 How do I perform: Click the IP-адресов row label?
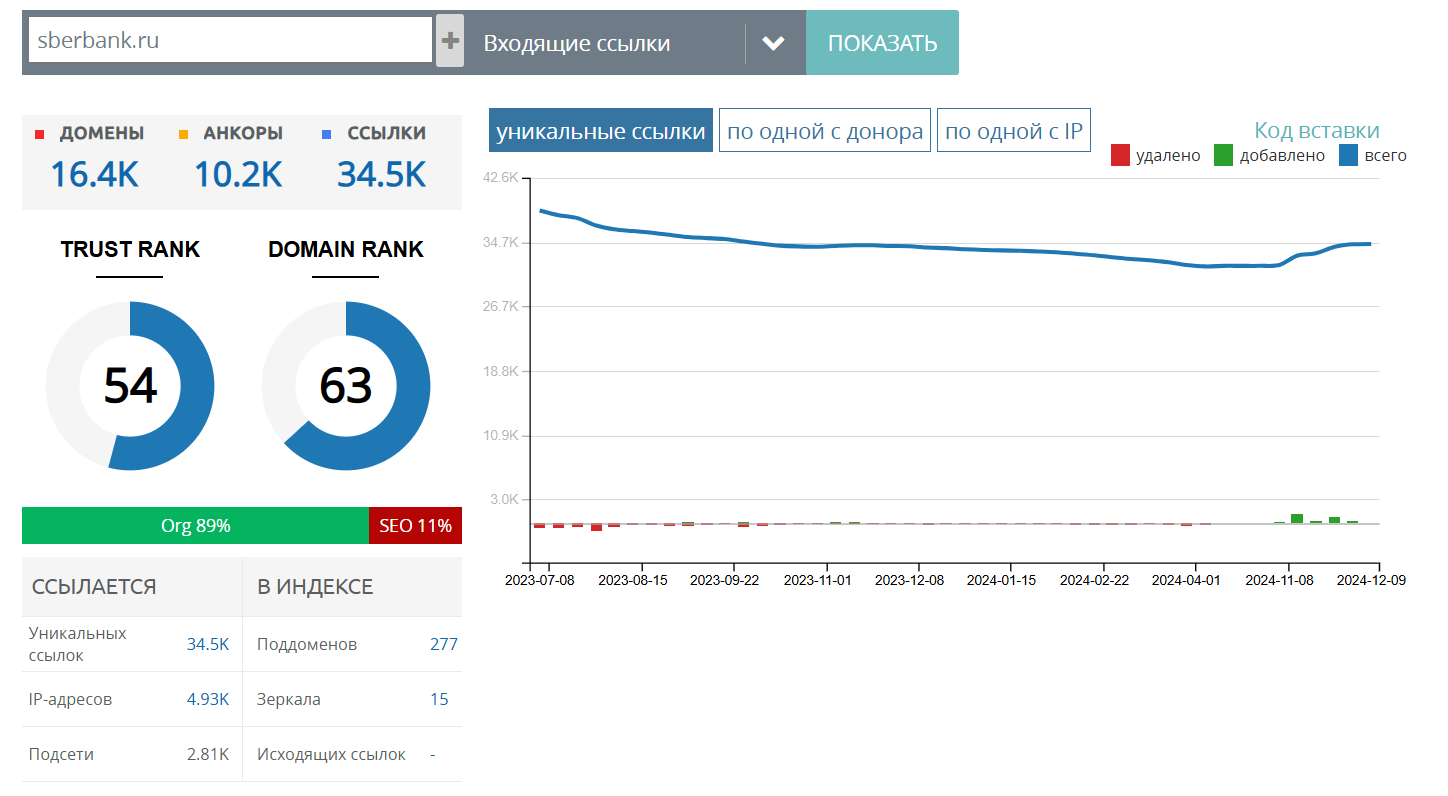pos(71,699)
